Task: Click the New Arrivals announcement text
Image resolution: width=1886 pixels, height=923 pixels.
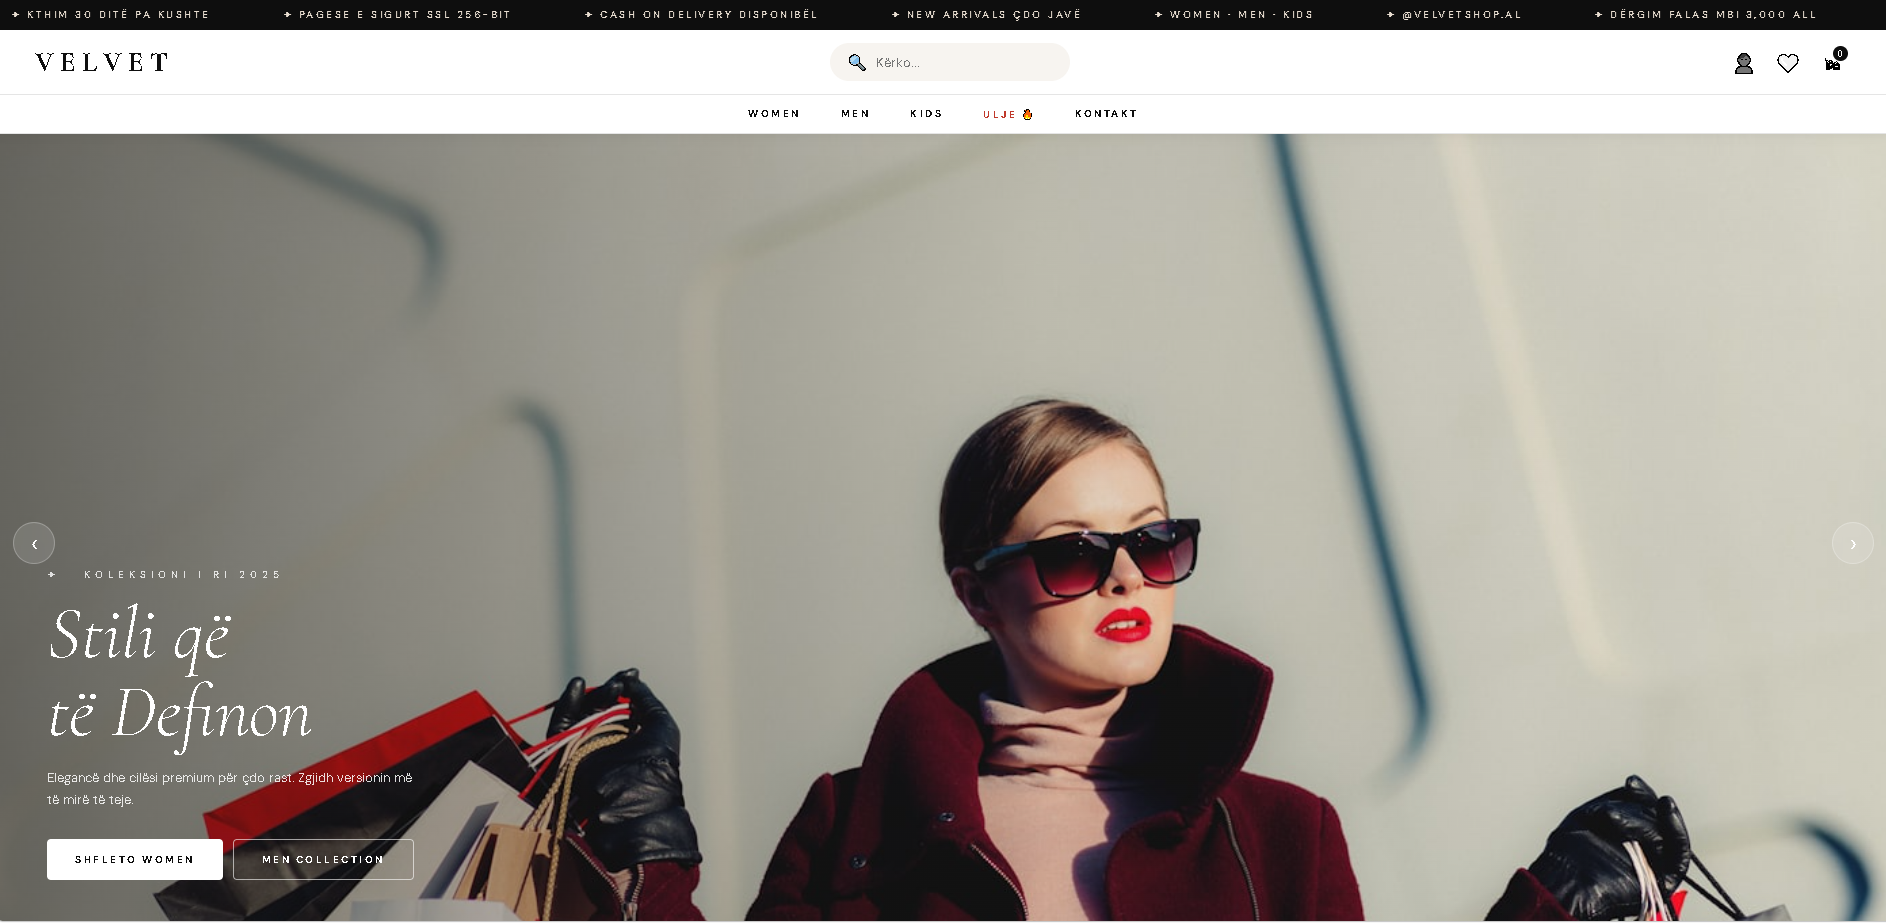Action: 993,15
